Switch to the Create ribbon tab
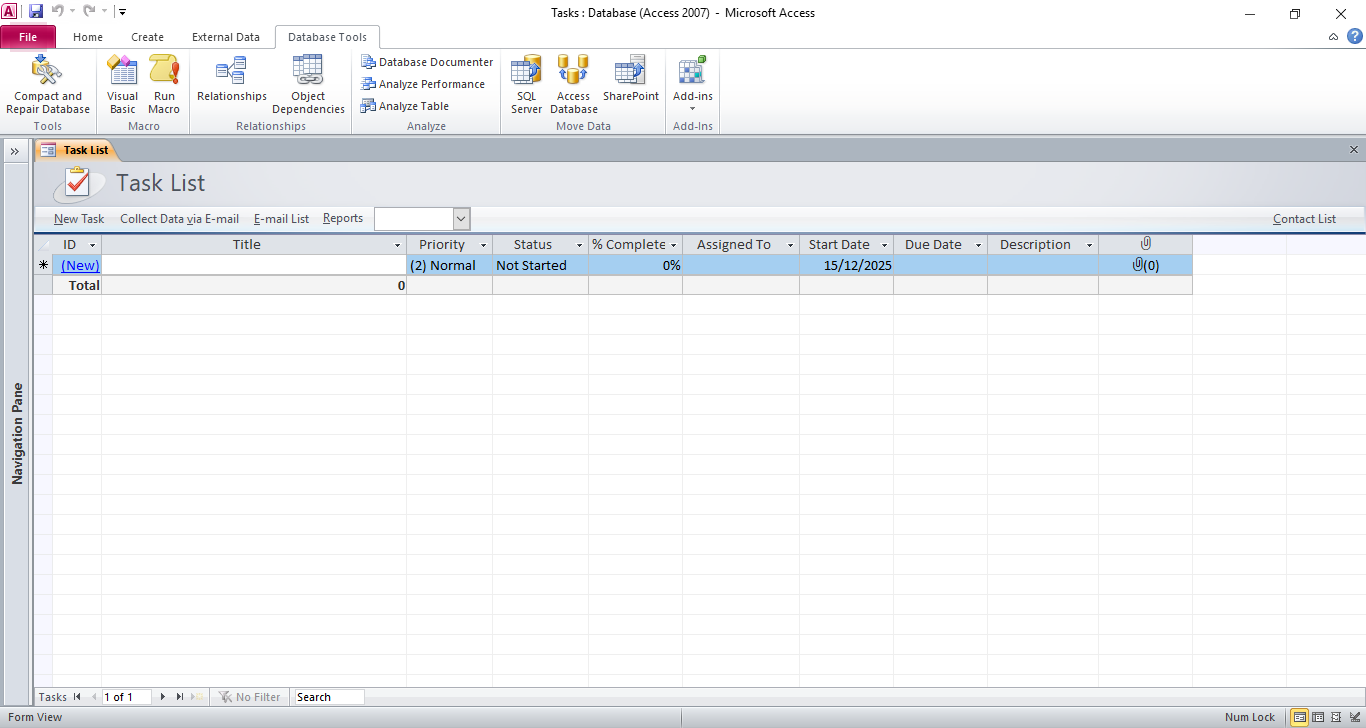Image resolution: width=1366 pixels, height=728 pixels. (147, 37)
